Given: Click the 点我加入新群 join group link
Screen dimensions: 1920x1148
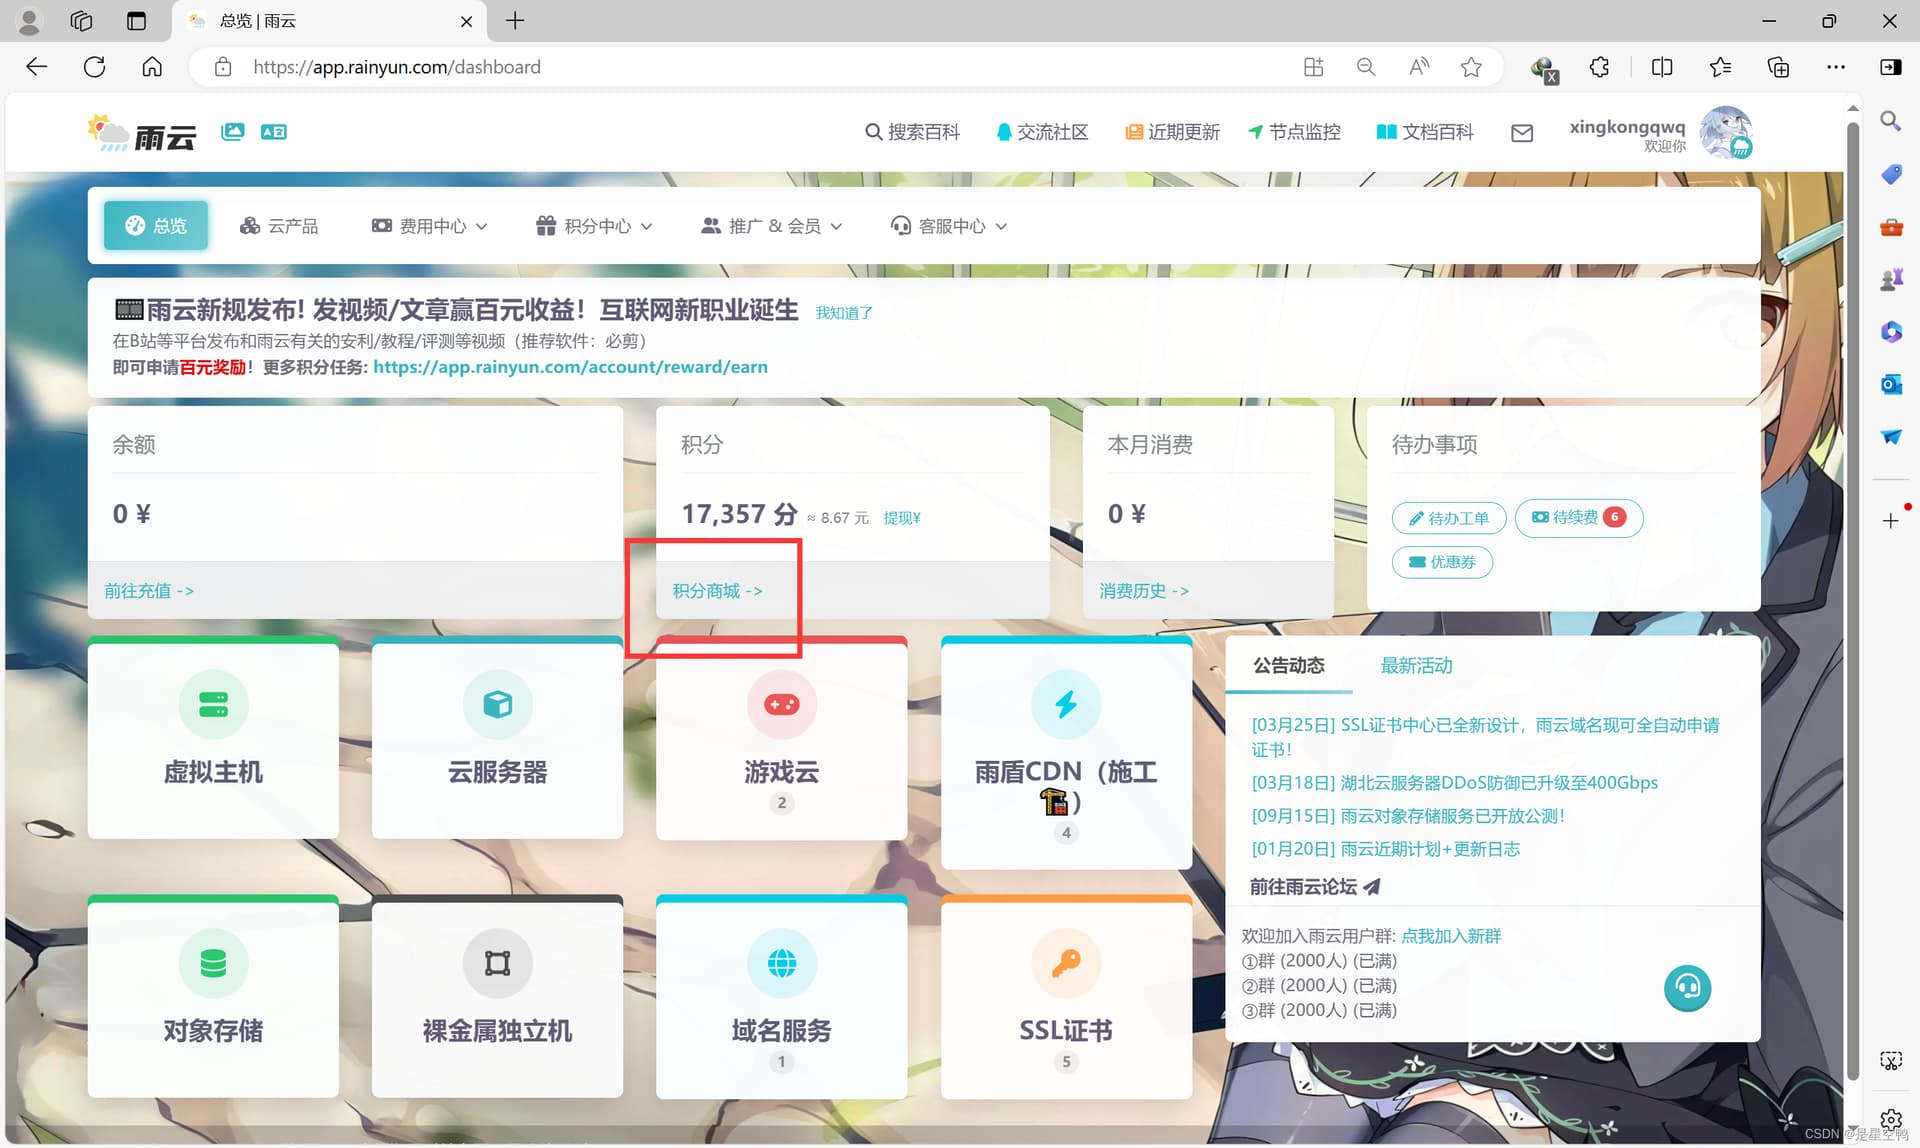Looking at the screenshot, I should [1451, 936].
